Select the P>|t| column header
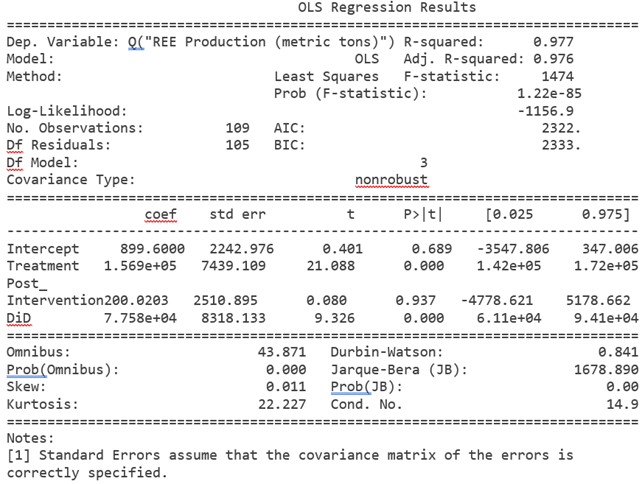Image resolution: width=642 pixels, height=484 pixels. pos(422,214)
